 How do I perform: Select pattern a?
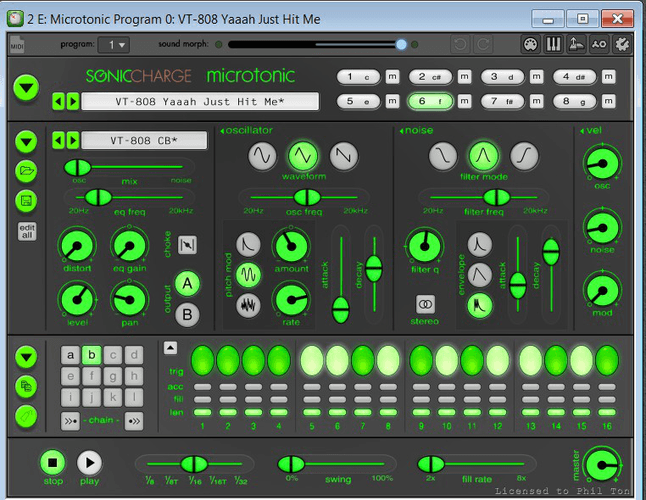click(70, 355)
